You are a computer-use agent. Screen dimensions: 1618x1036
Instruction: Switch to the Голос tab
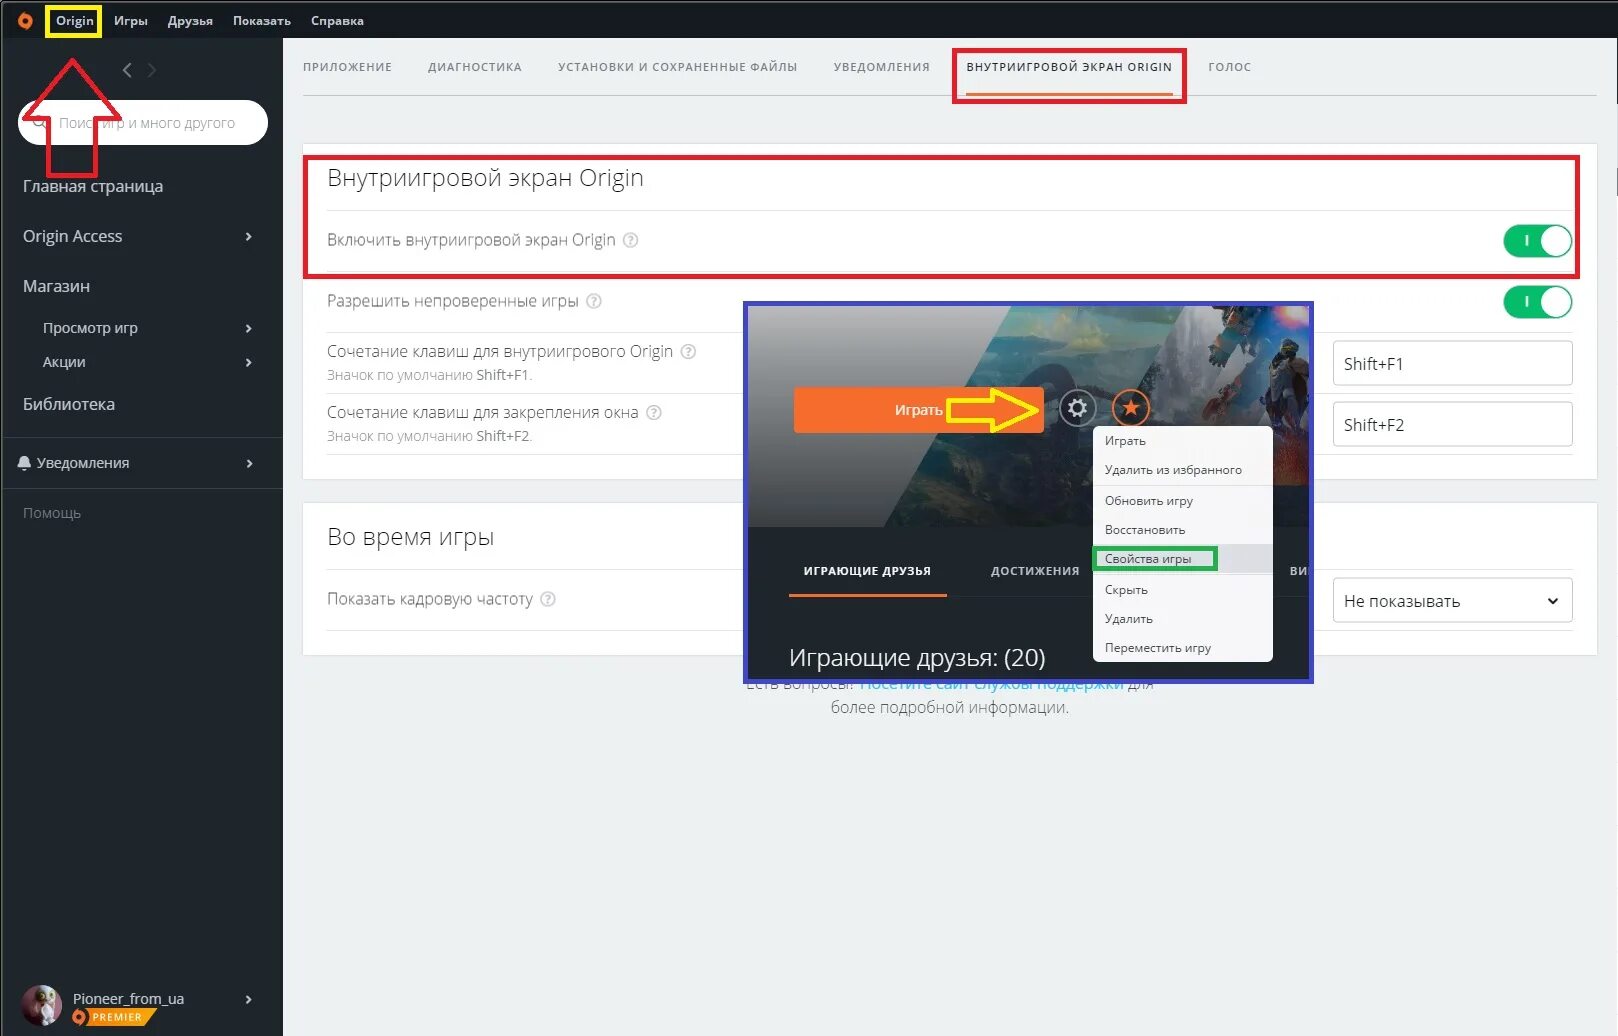click(1229, 67)
